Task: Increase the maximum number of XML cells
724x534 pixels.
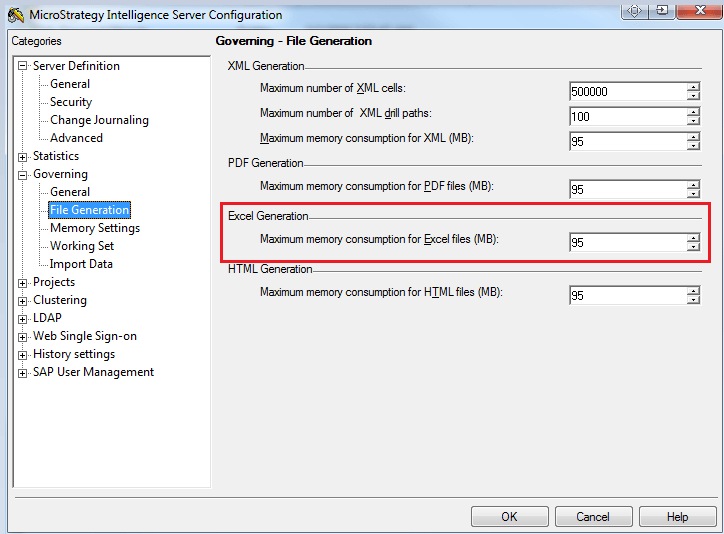Action: pyautogui.click(x=694, y=87)
